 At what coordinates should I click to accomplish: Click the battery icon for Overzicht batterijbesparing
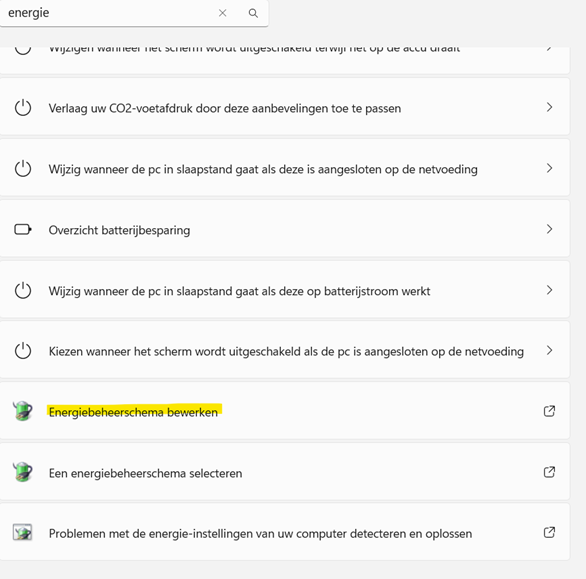pos(23,229)
